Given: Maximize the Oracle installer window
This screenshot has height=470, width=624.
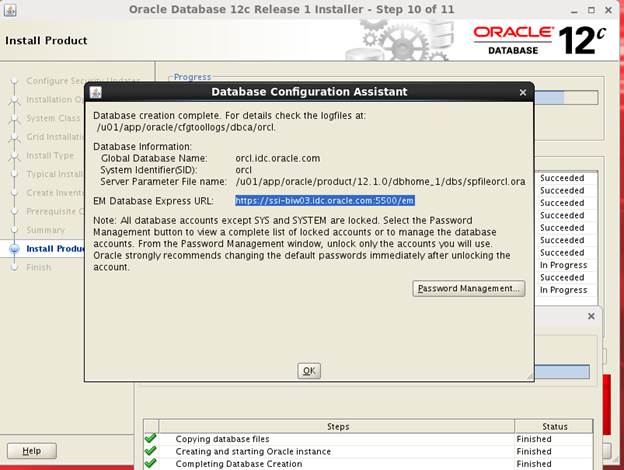Looking at the screenshot, I should click(x=591, y=10).
